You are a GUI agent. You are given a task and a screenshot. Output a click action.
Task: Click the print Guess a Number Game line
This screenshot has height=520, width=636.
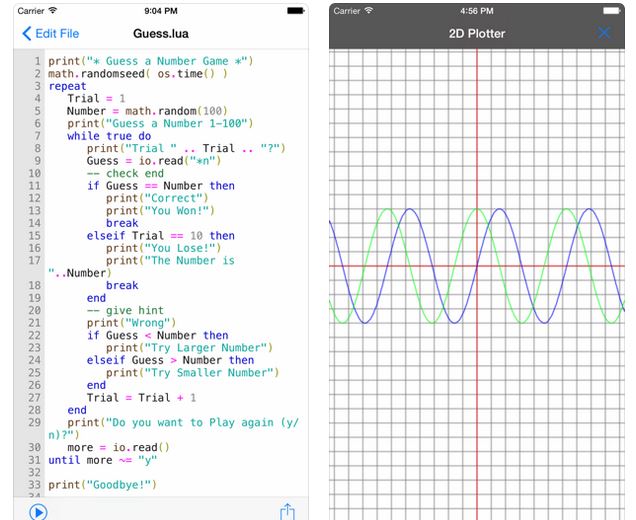(x=150, y=61)
